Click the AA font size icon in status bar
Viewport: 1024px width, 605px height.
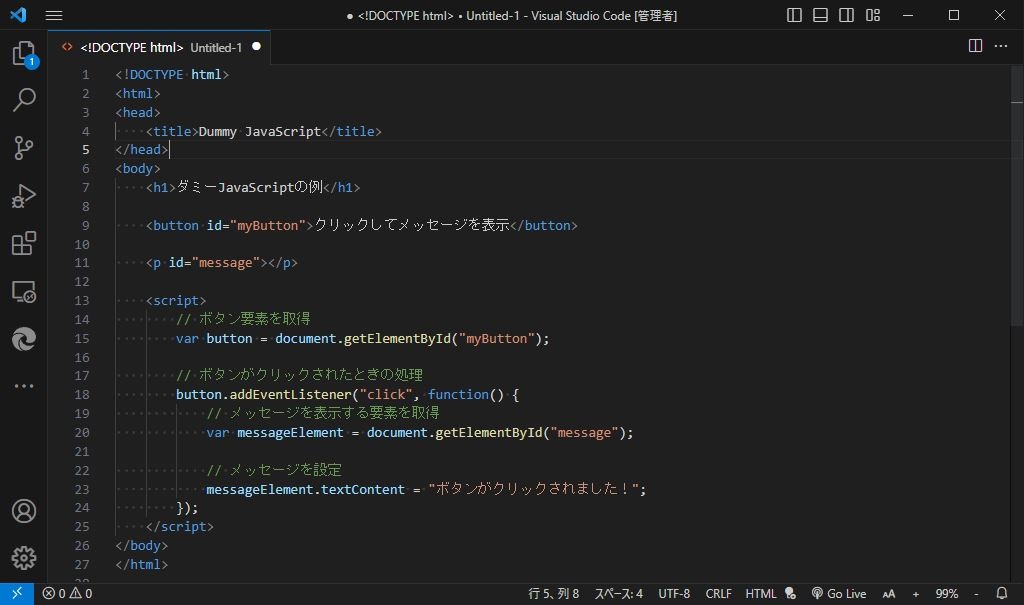pyautogui.click(x=889, y=594)
